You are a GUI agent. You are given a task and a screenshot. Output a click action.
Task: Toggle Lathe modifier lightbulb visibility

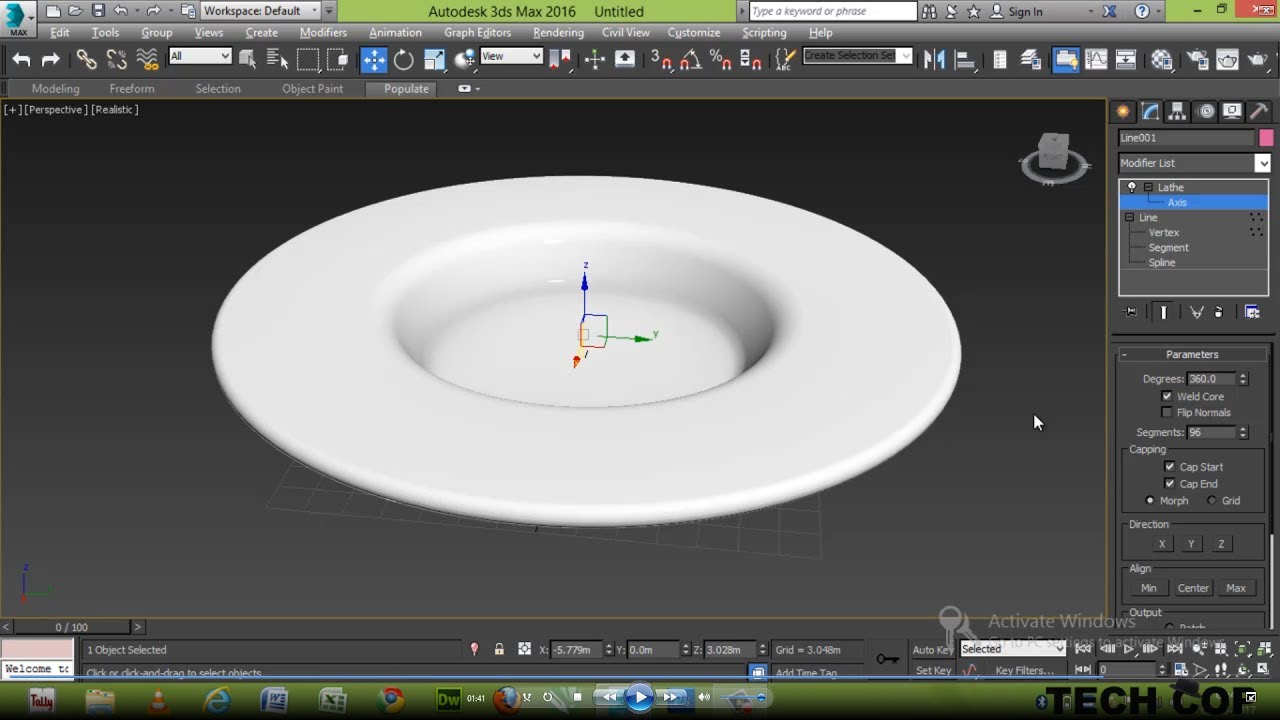1132,187
